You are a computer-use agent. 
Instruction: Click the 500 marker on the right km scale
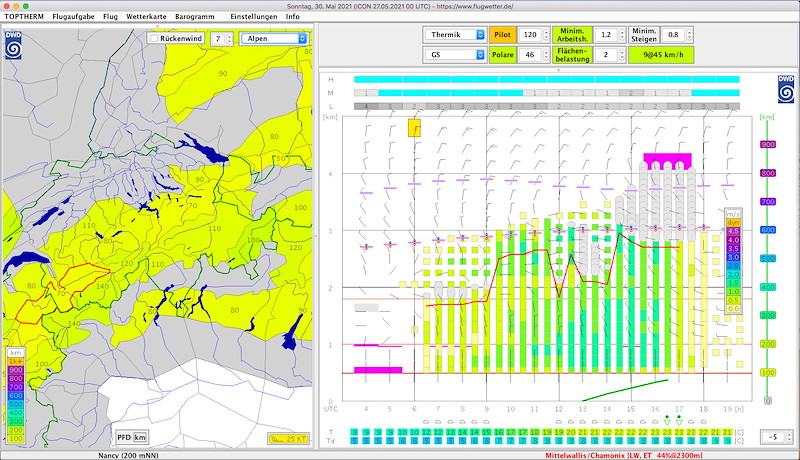coord(768,259)
